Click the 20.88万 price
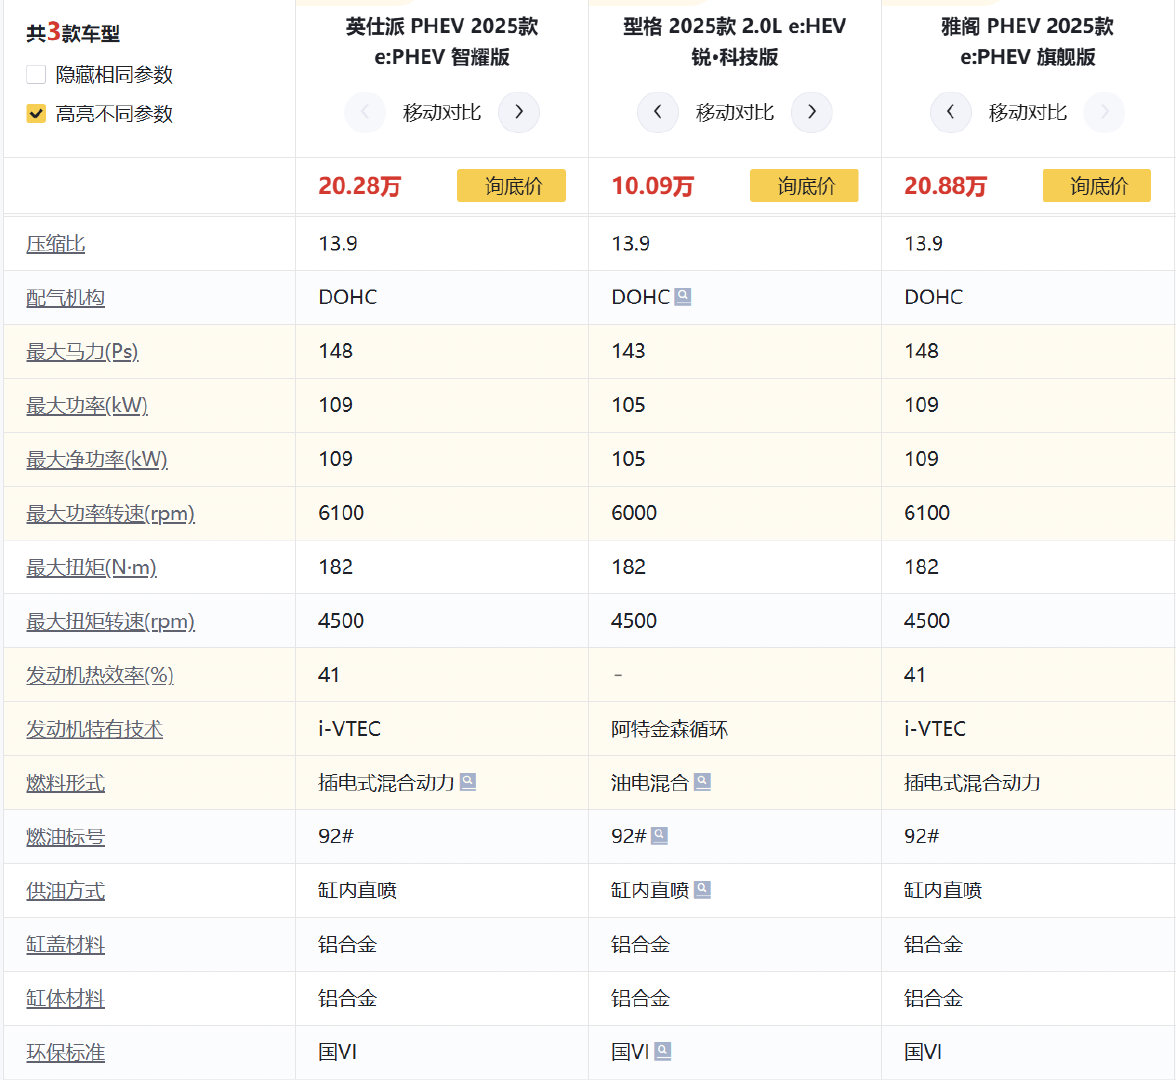This screenshot has width=1176, height=1080. tap(945, 186)
